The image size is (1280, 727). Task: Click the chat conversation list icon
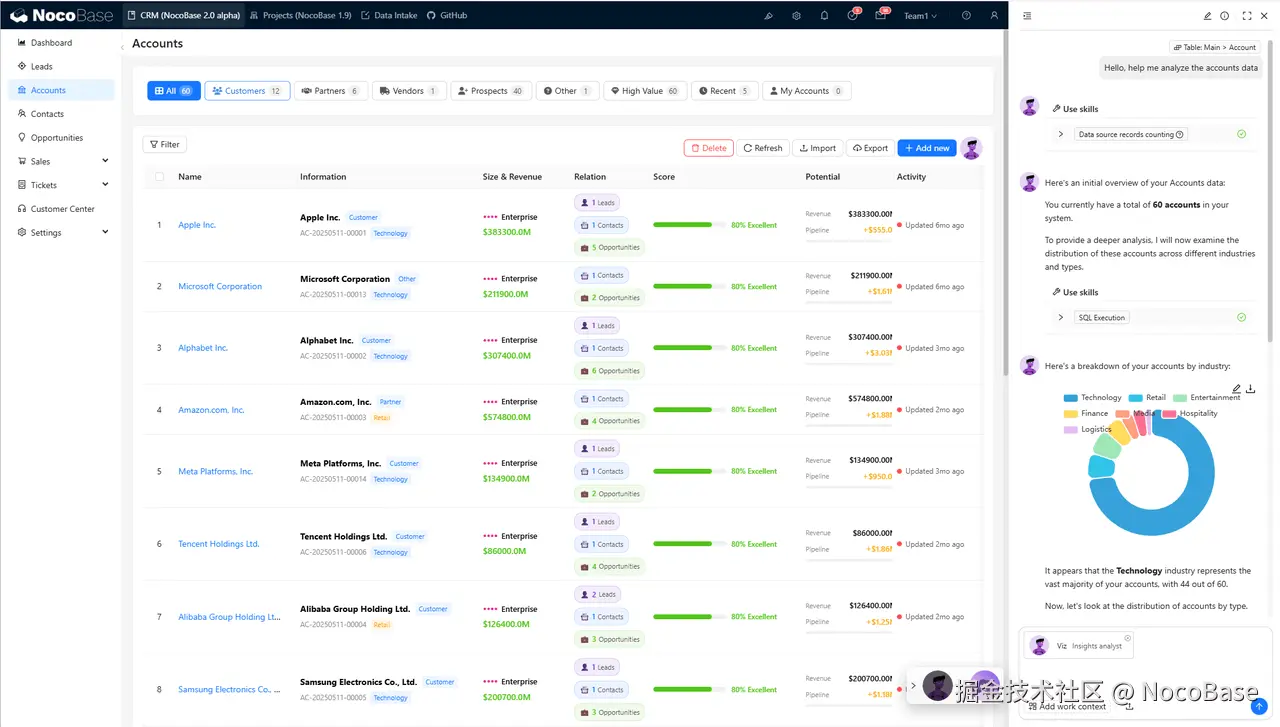coord(1027,16)
